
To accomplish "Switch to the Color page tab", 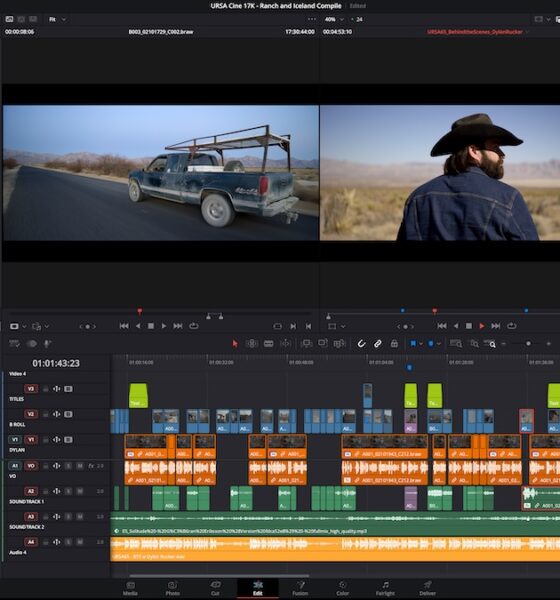I will coord(342,588).
